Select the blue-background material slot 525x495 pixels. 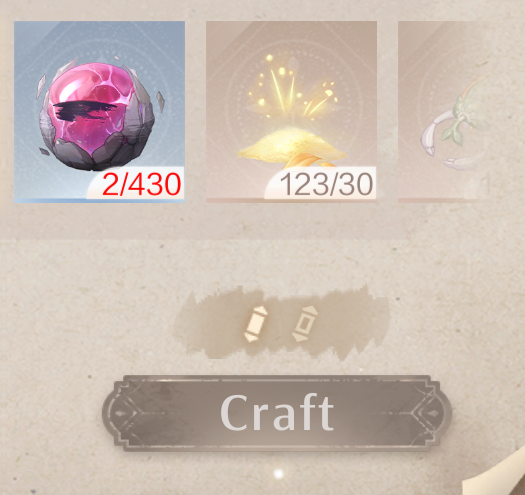coord(99,112)
